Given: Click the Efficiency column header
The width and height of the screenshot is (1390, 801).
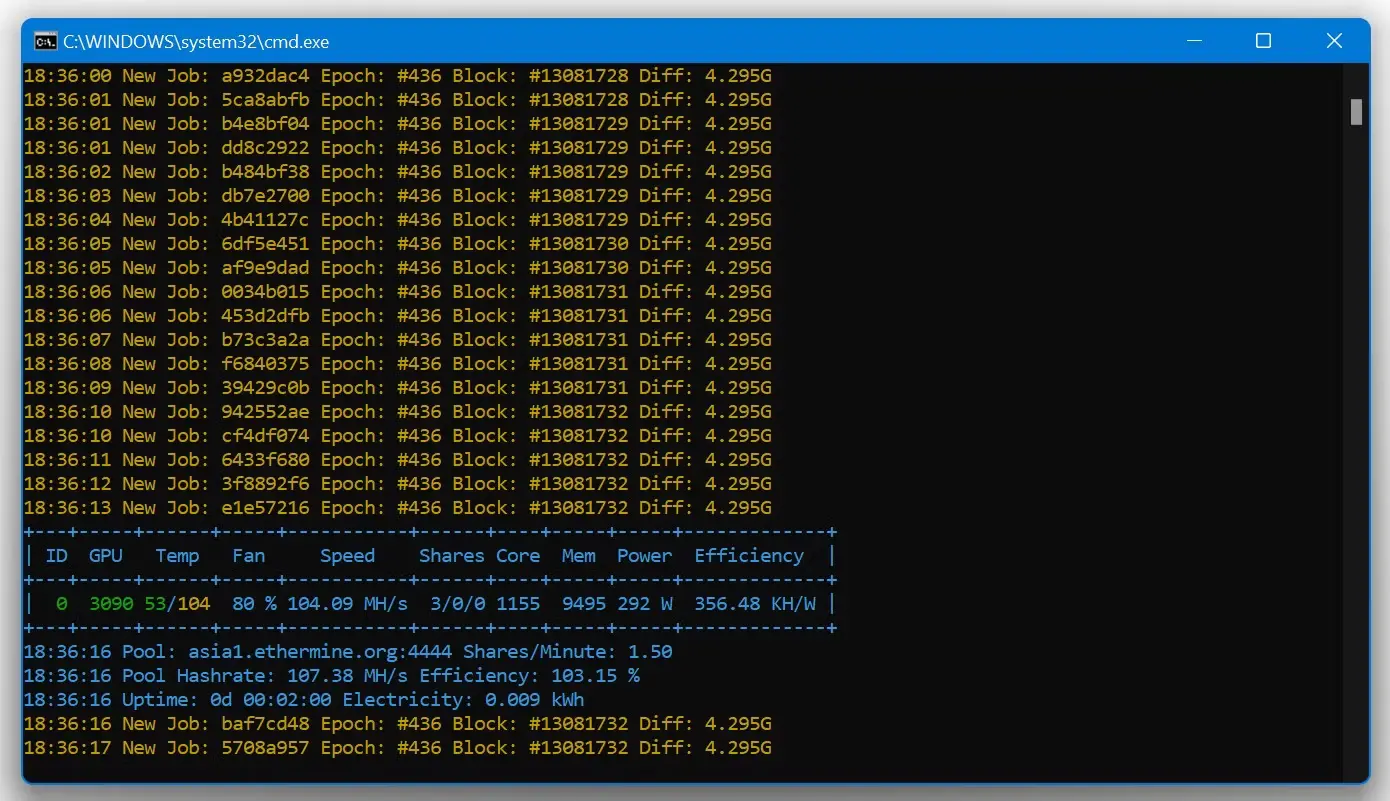Looking at the screenshot, I should pyautogui.click(x=749, y=556).
